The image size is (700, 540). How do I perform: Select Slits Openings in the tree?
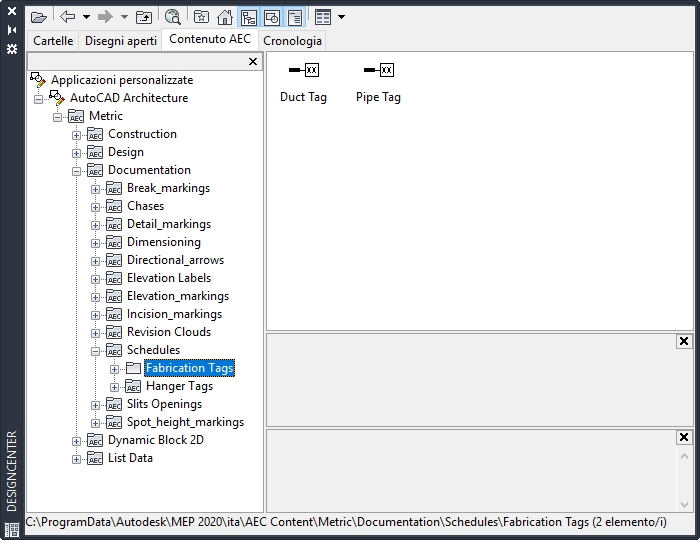click(x=164, y=404)
